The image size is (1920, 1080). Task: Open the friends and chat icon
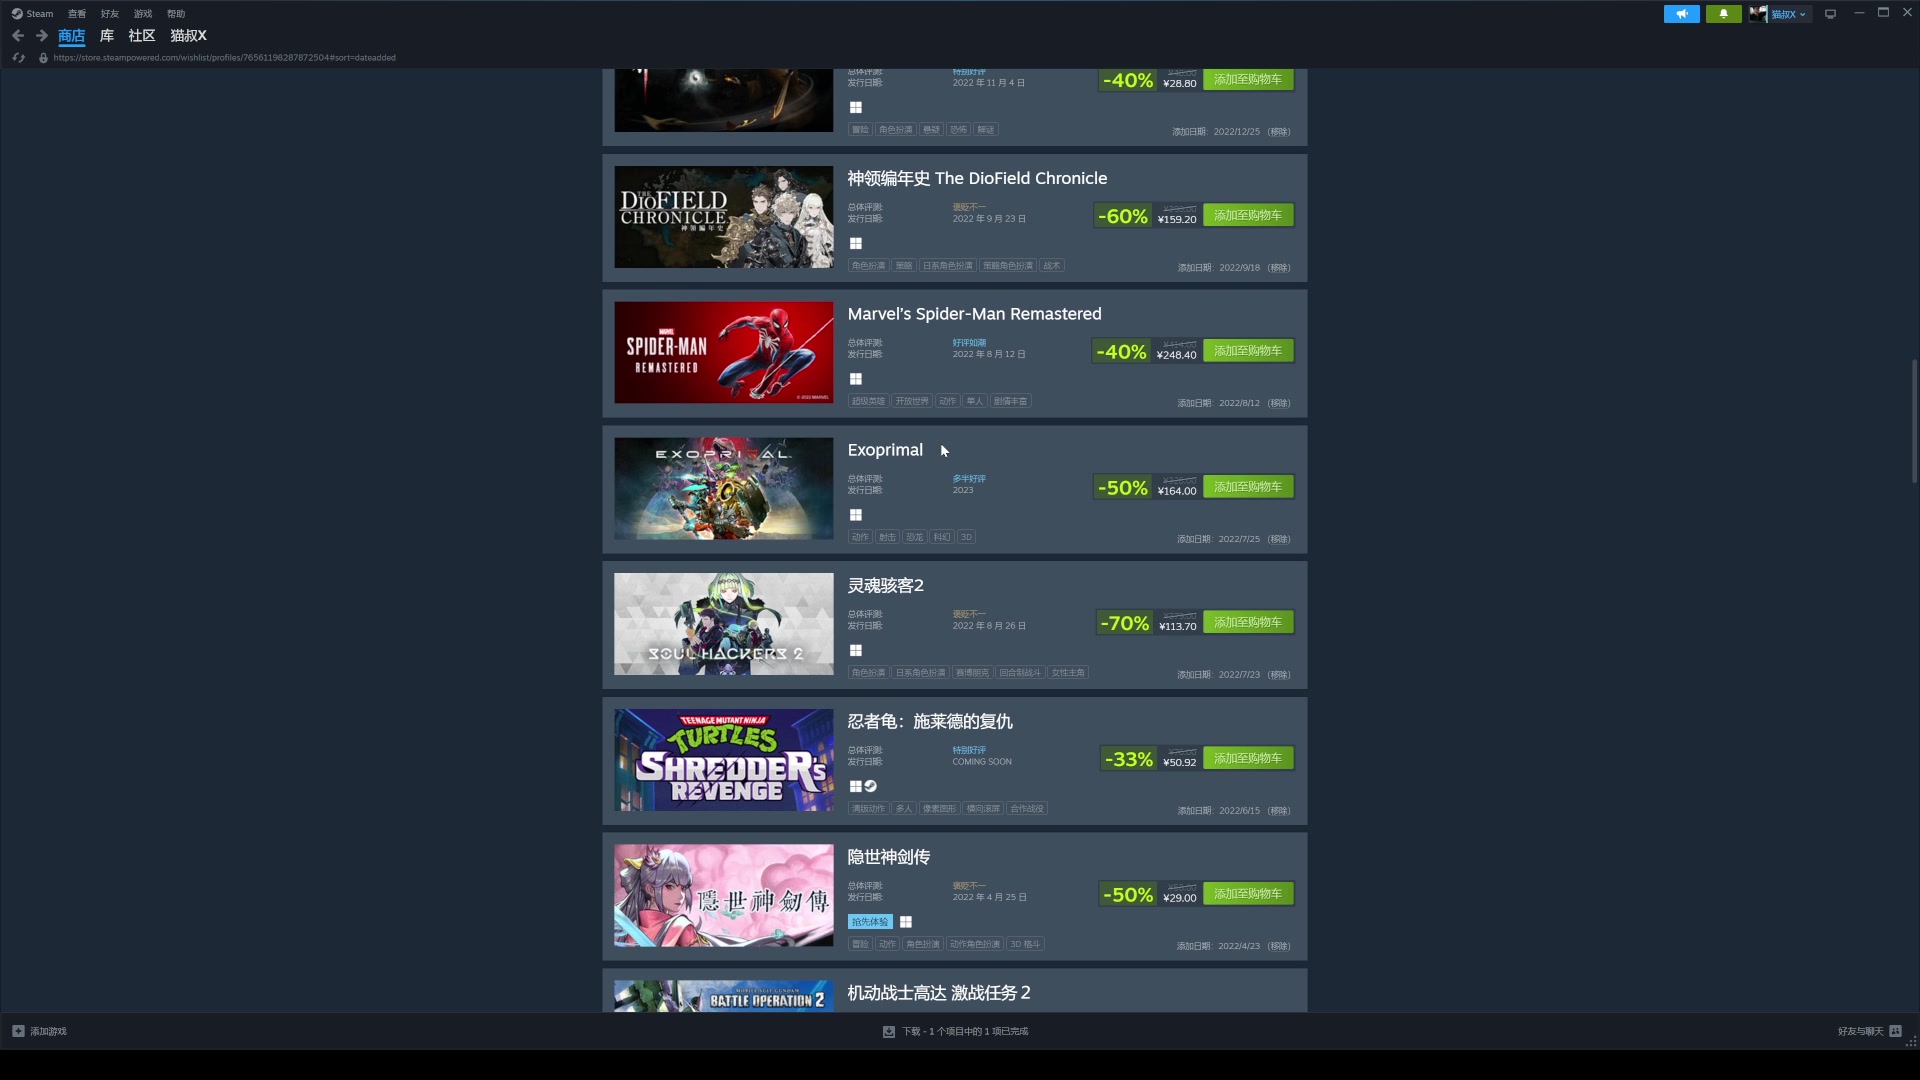point(1895,1031)
